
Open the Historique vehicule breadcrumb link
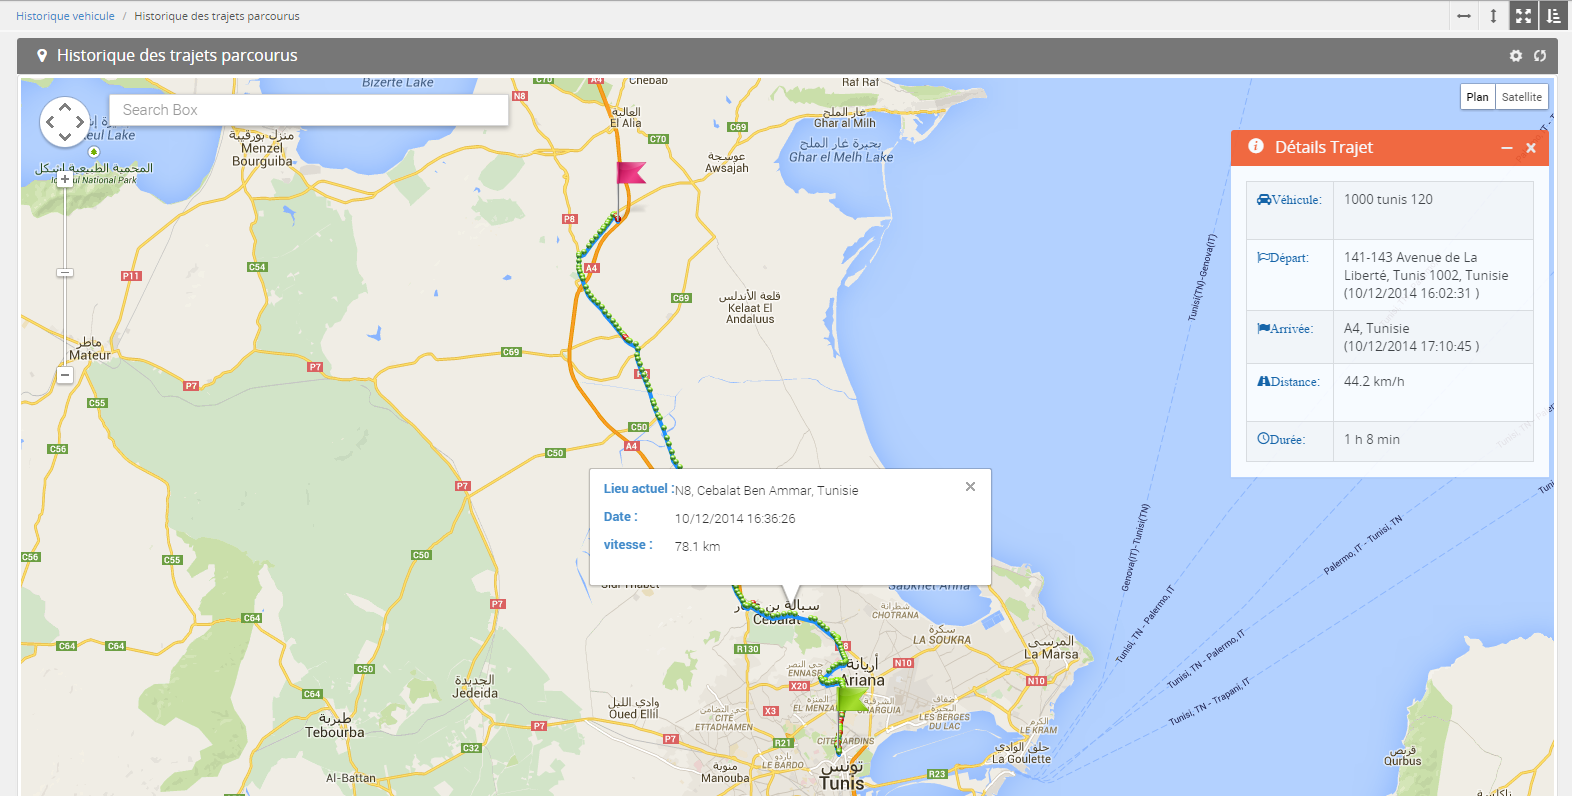(65, 16)
